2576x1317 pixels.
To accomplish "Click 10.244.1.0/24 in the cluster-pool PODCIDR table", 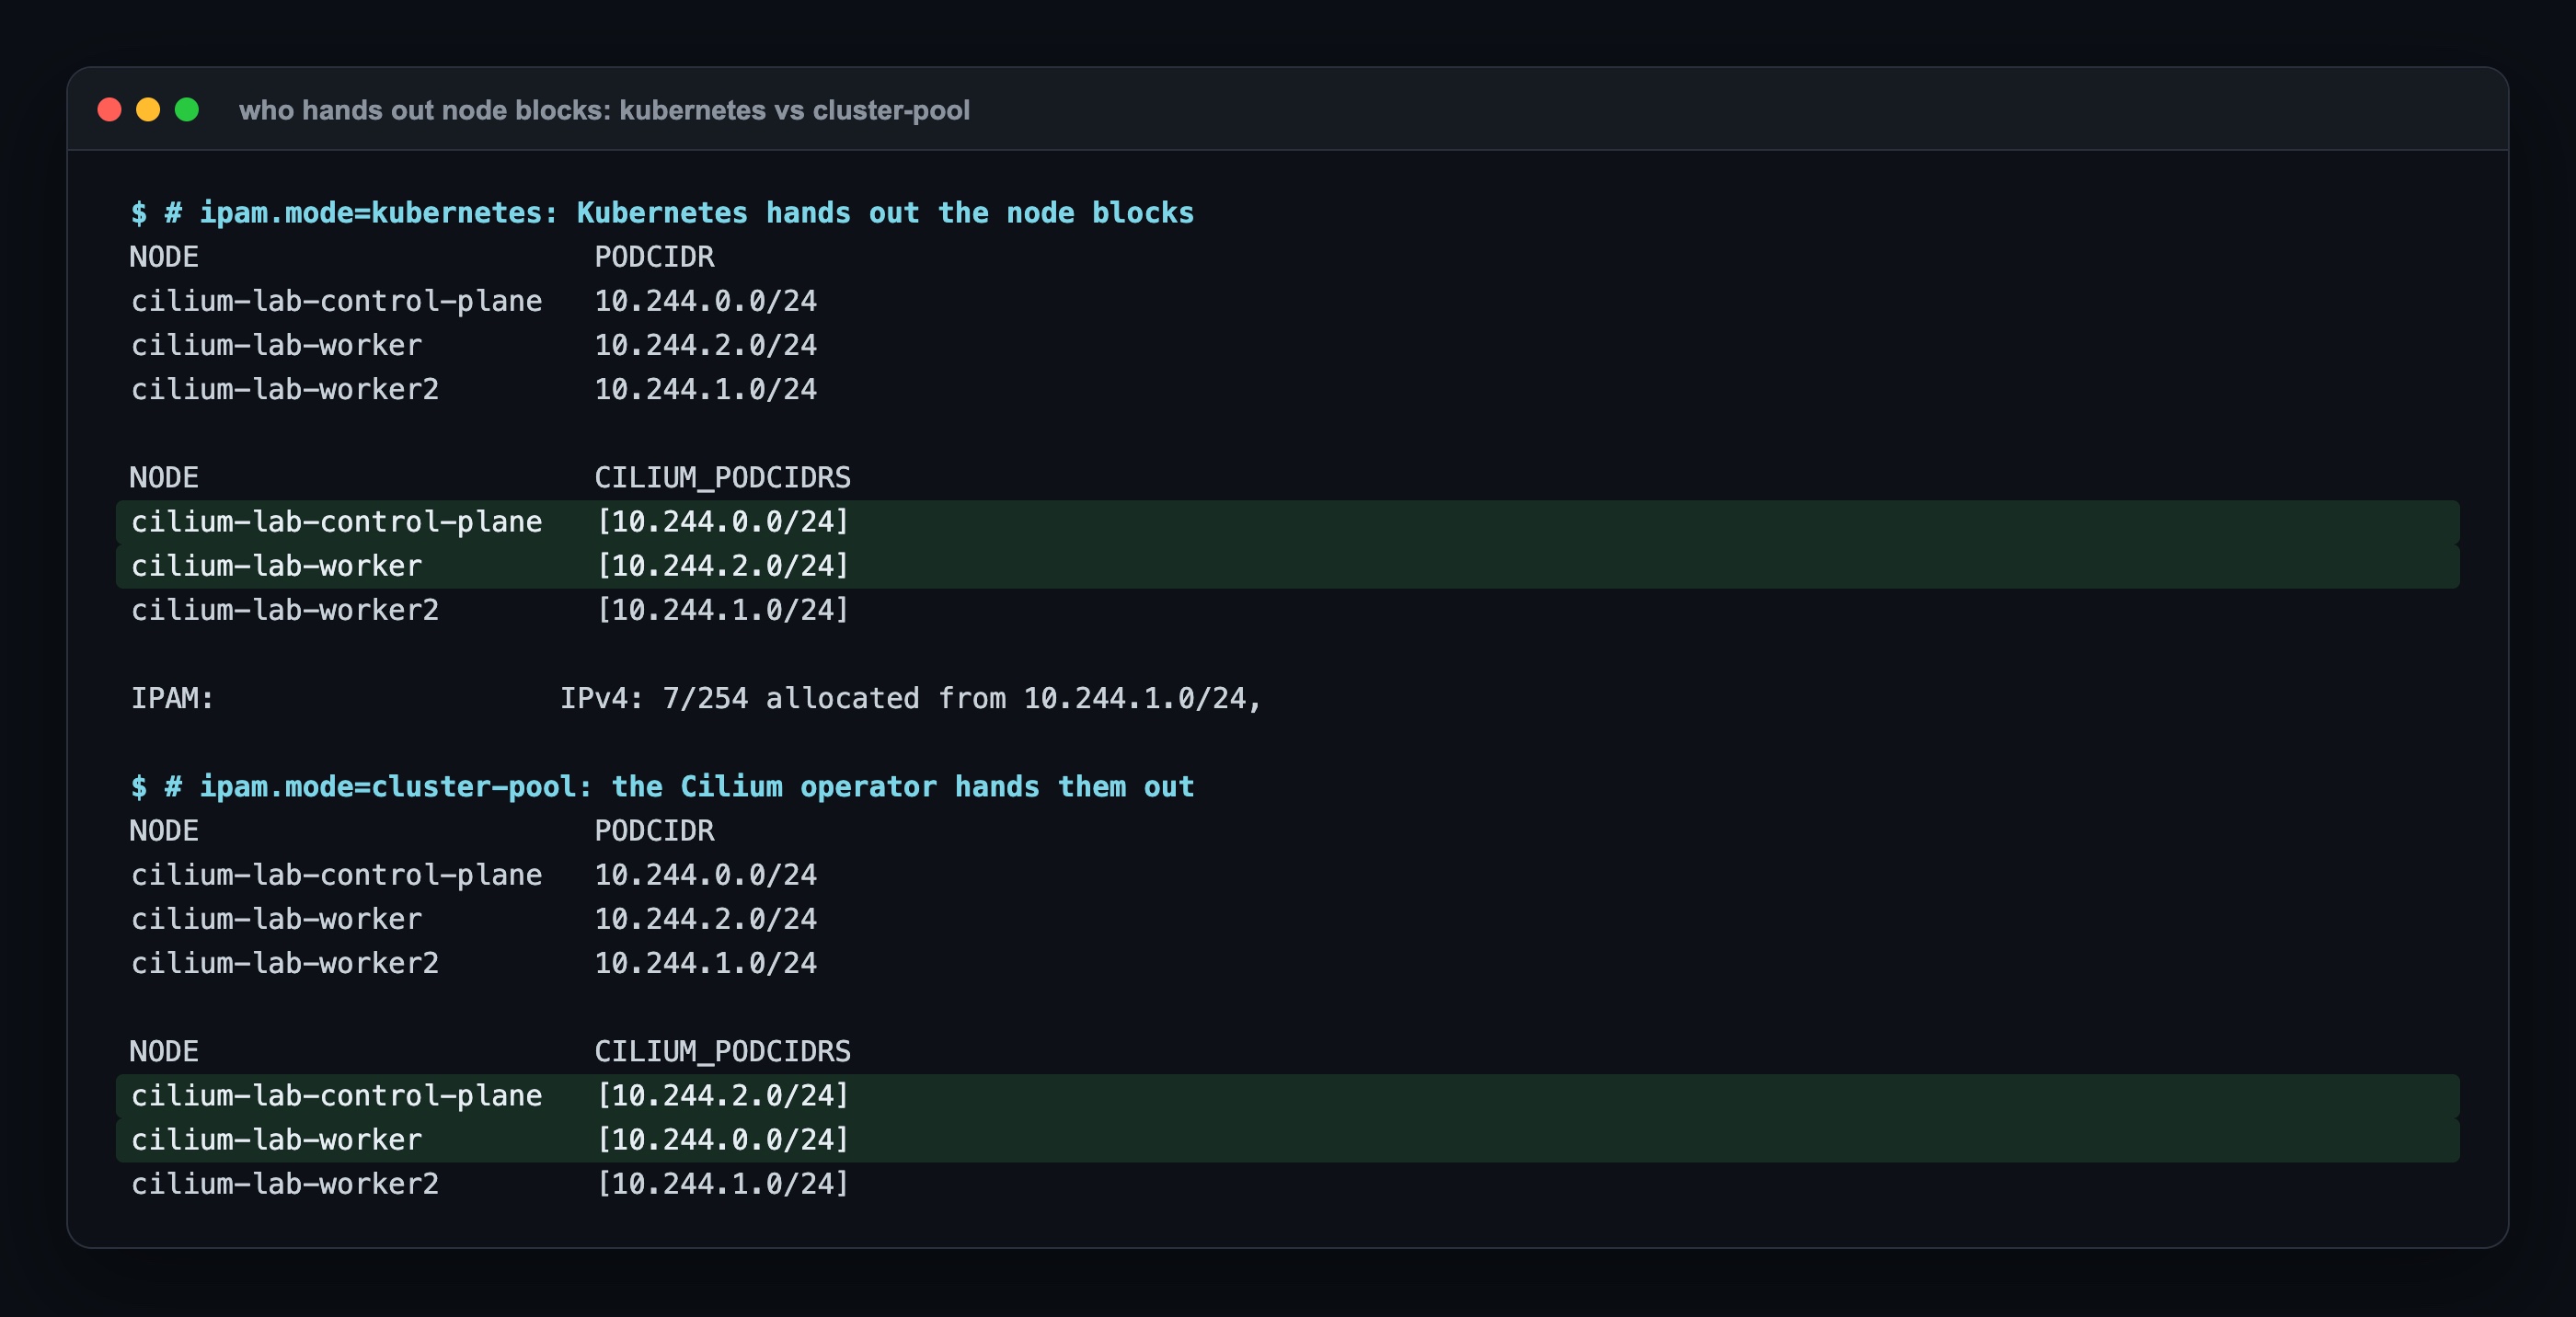I will [x=705, y=963].
